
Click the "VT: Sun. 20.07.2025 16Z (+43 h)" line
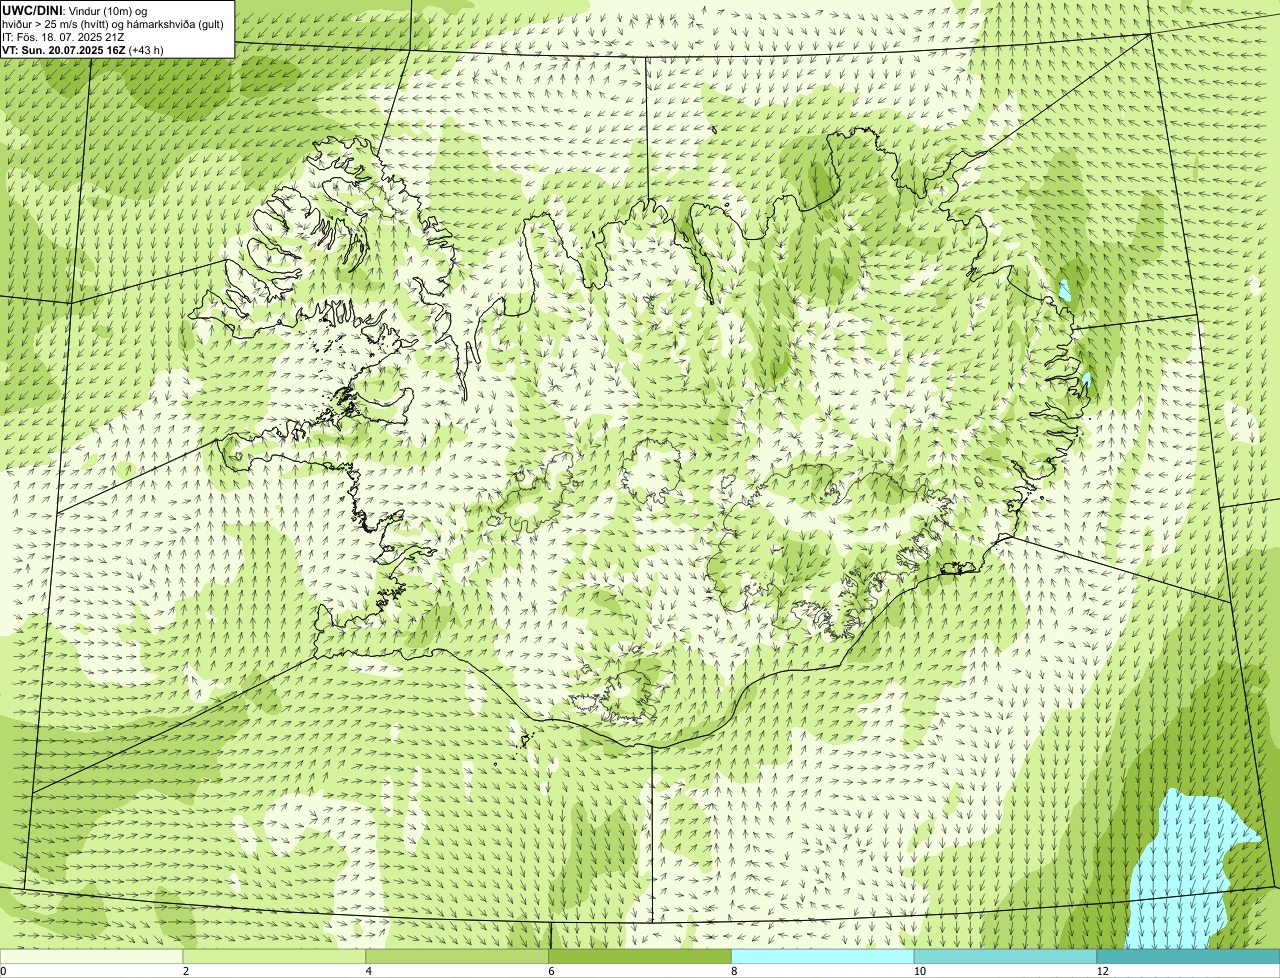(x=83, y=49)
